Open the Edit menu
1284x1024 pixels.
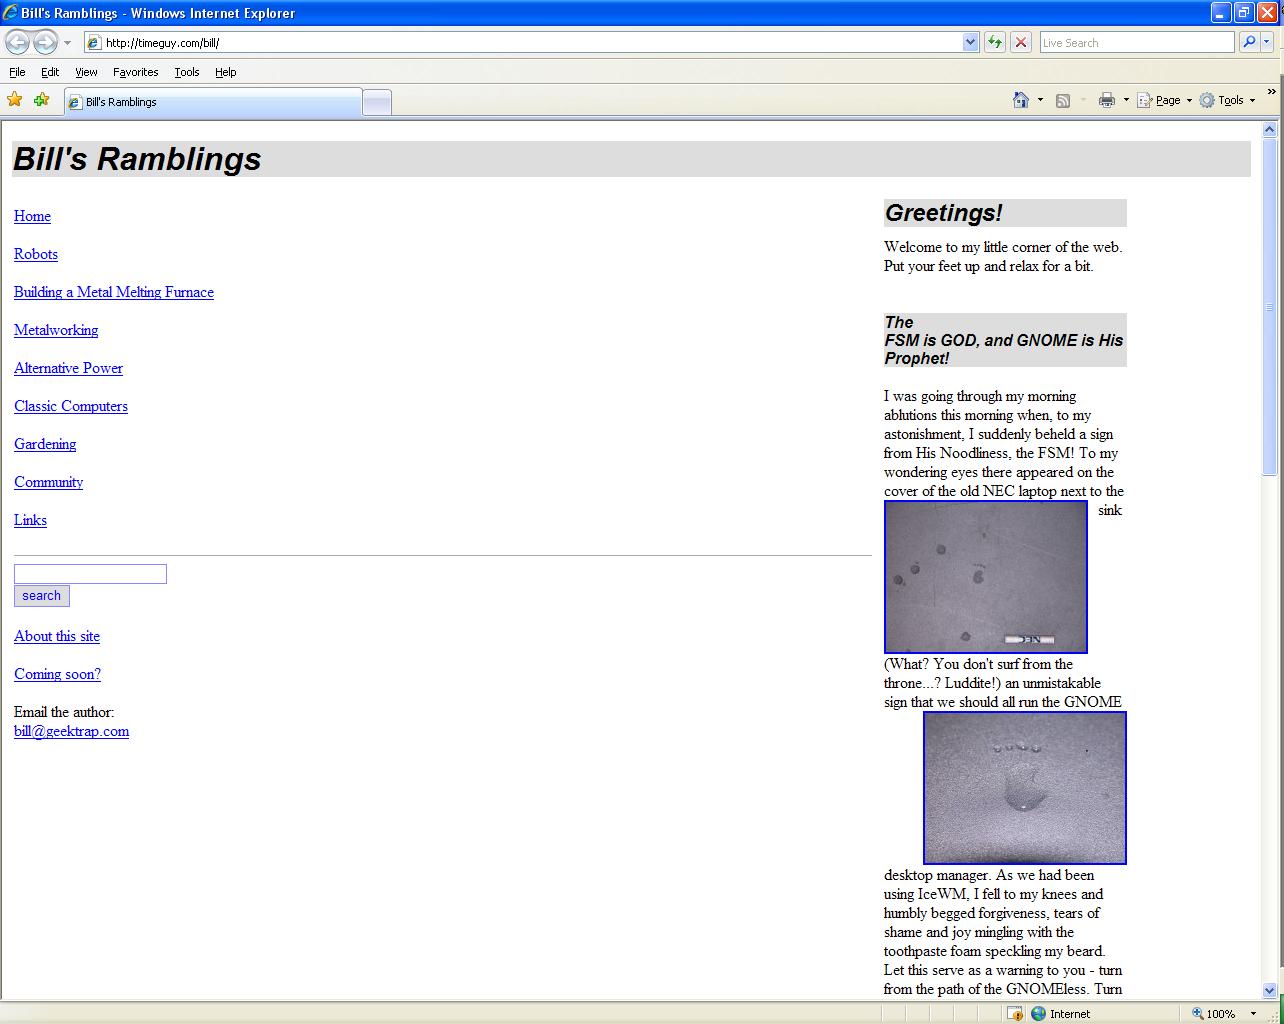(50, 72)
